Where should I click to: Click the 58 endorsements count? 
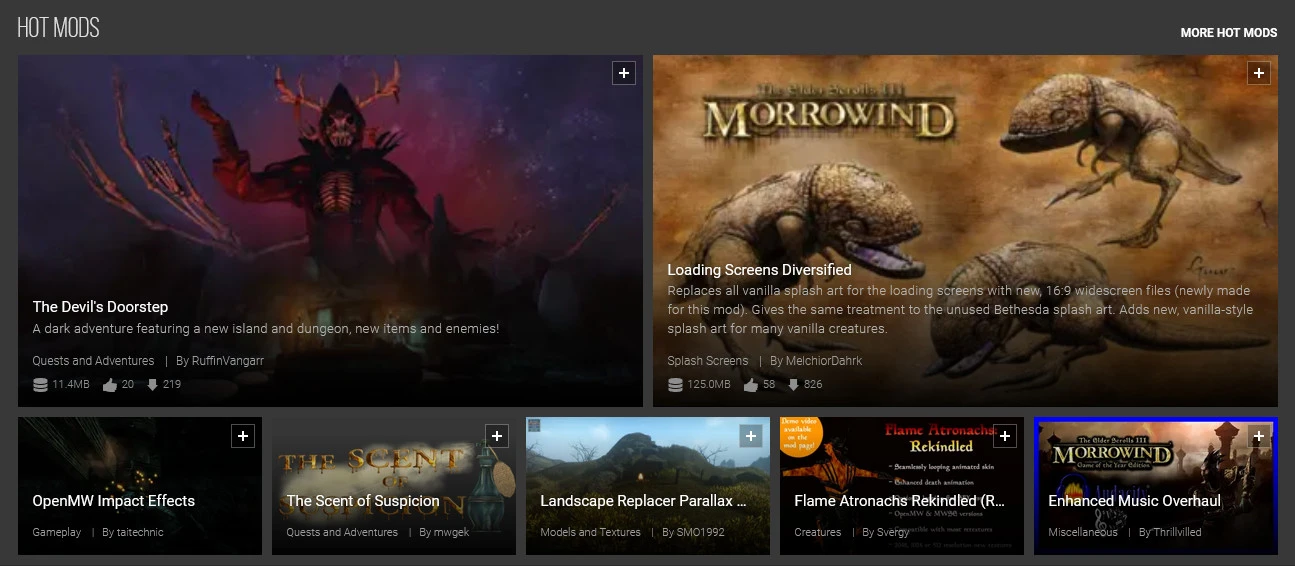tap(769, 385)
